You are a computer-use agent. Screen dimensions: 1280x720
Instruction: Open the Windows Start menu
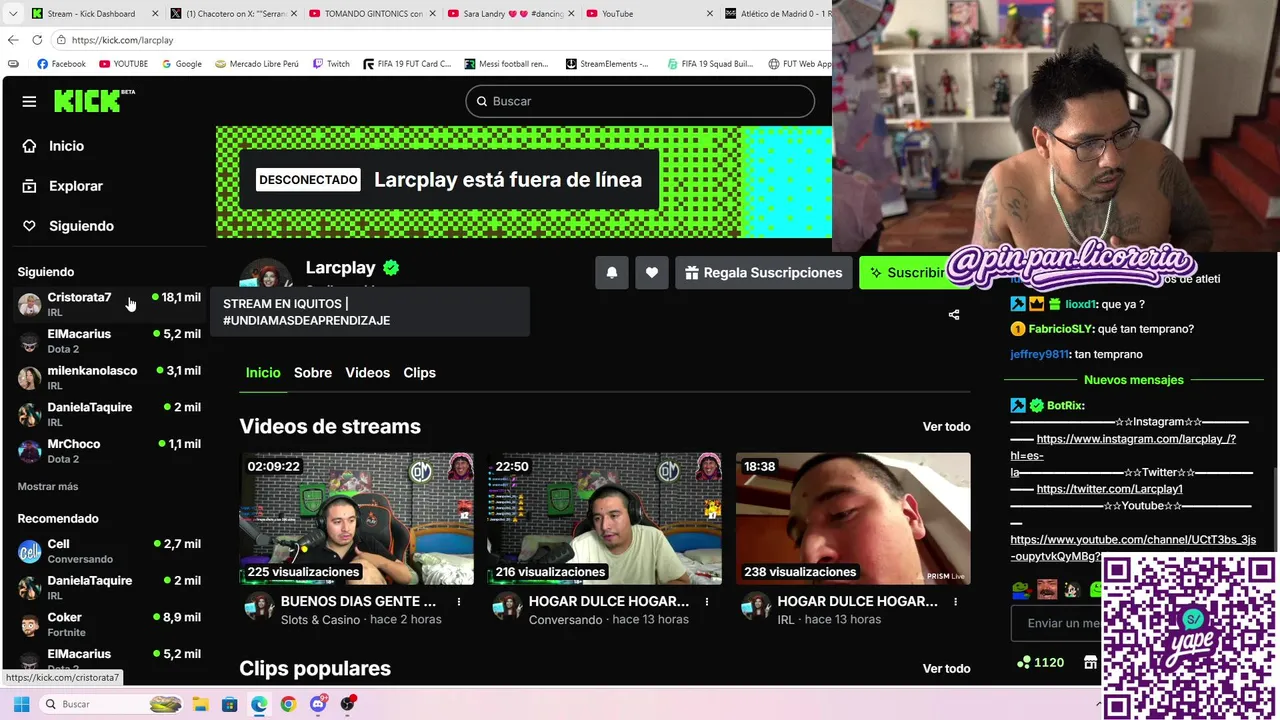[21, 704]
